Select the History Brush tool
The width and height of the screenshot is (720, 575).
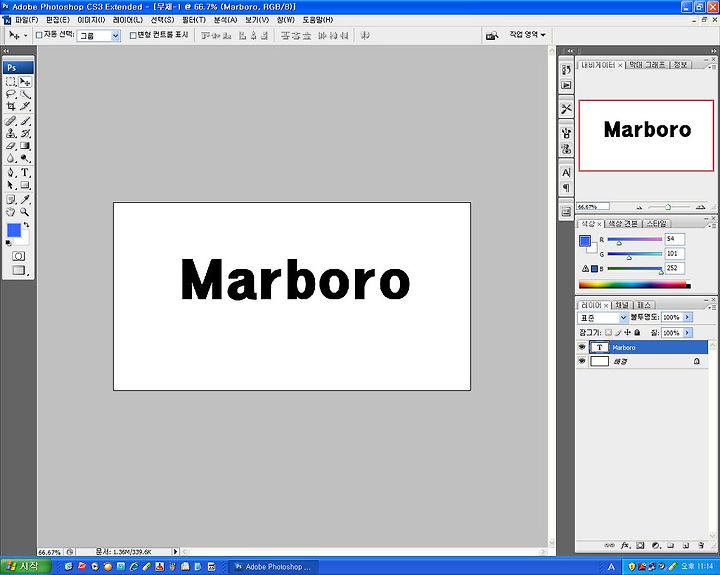[x=25, y=134]
